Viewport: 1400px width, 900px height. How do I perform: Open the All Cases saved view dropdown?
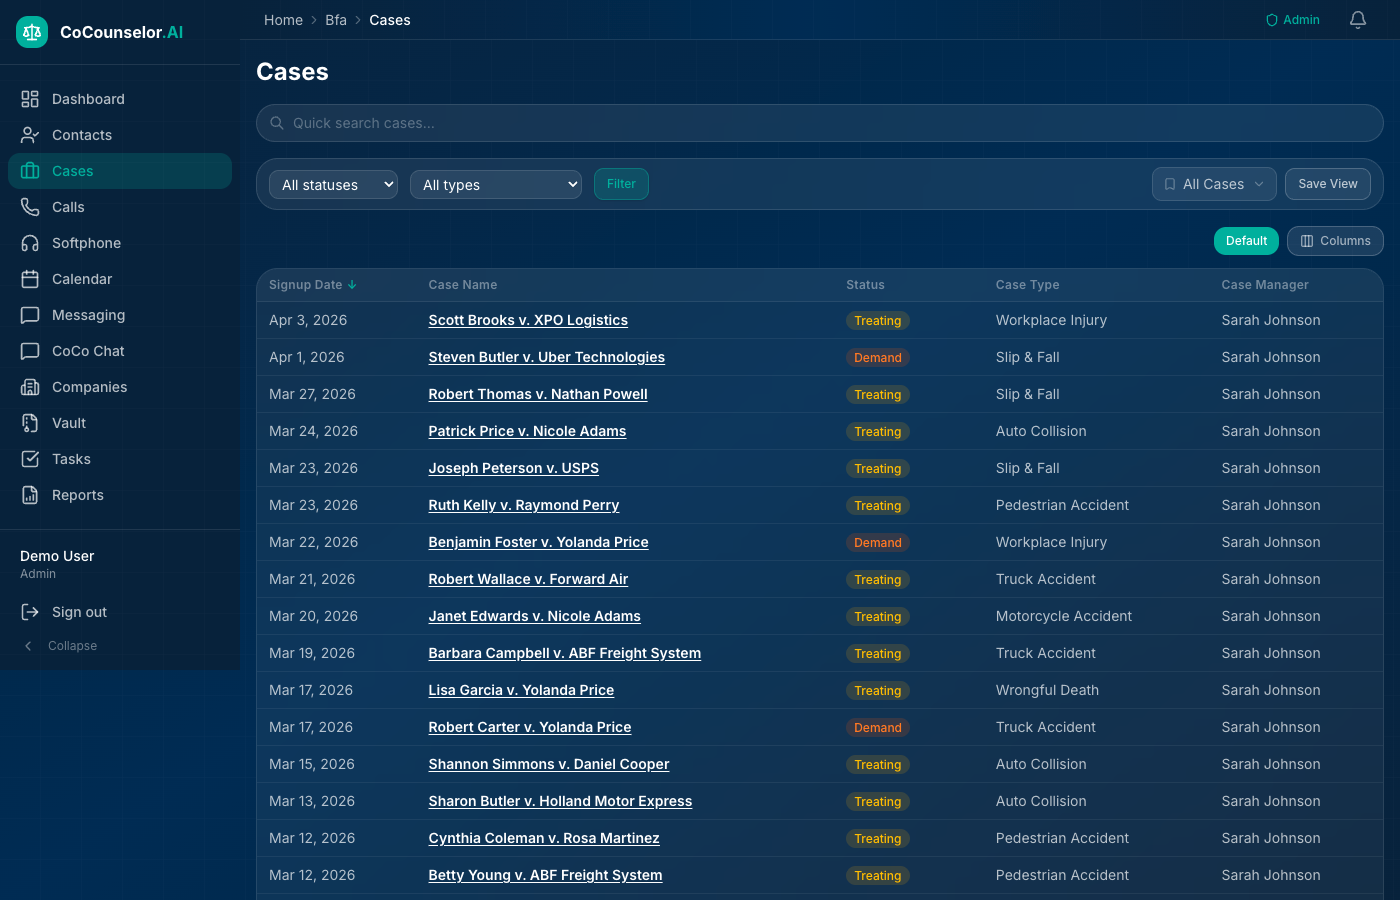coord(1214,184)
